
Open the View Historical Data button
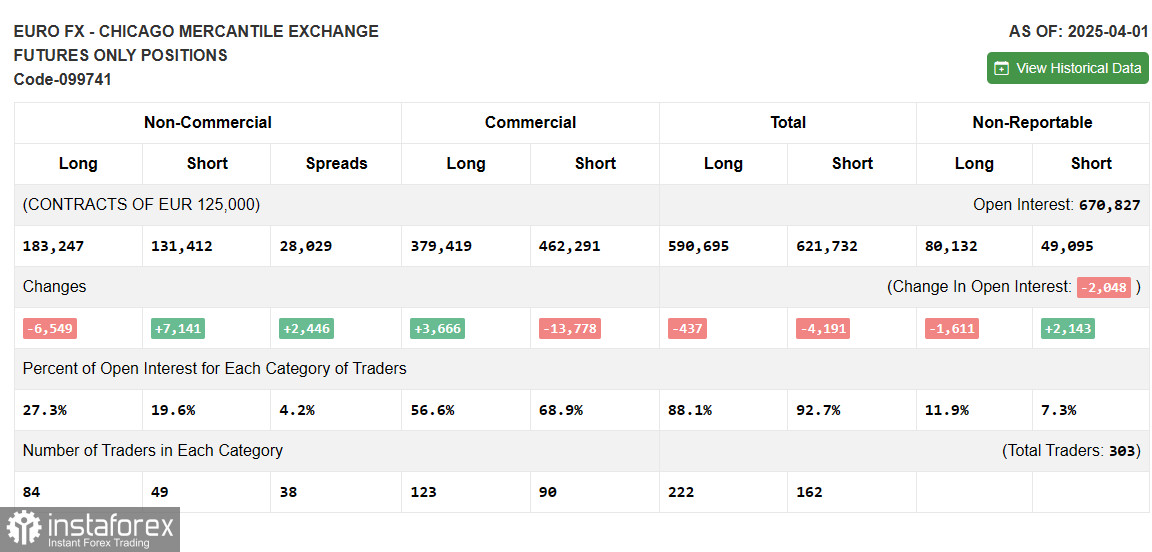(1067, 69)
